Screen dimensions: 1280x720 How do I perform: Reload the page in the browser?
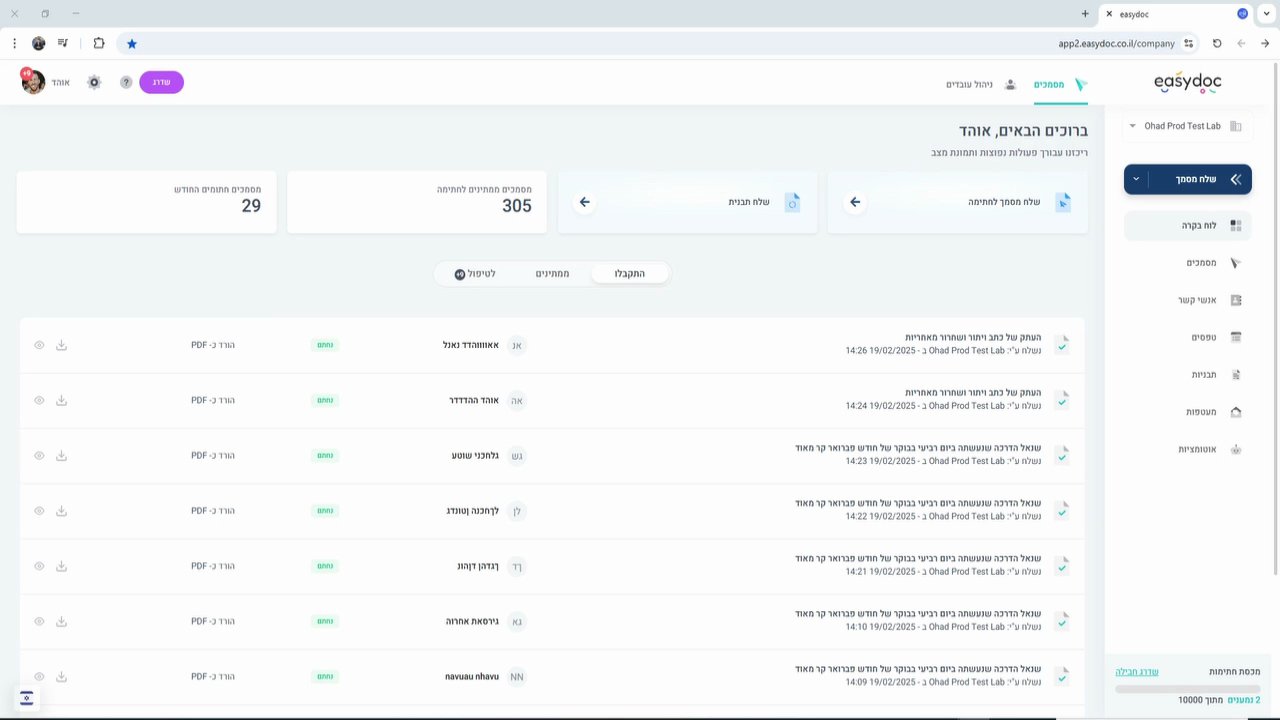click(x=1217, y=44)
